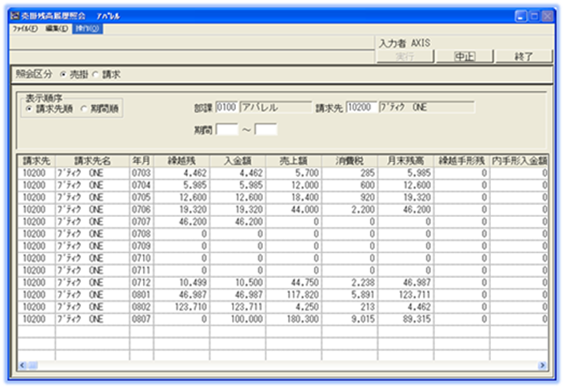
Task: Click the 消費税 column header
Action: pyautogui.click(x=350, y=161)
